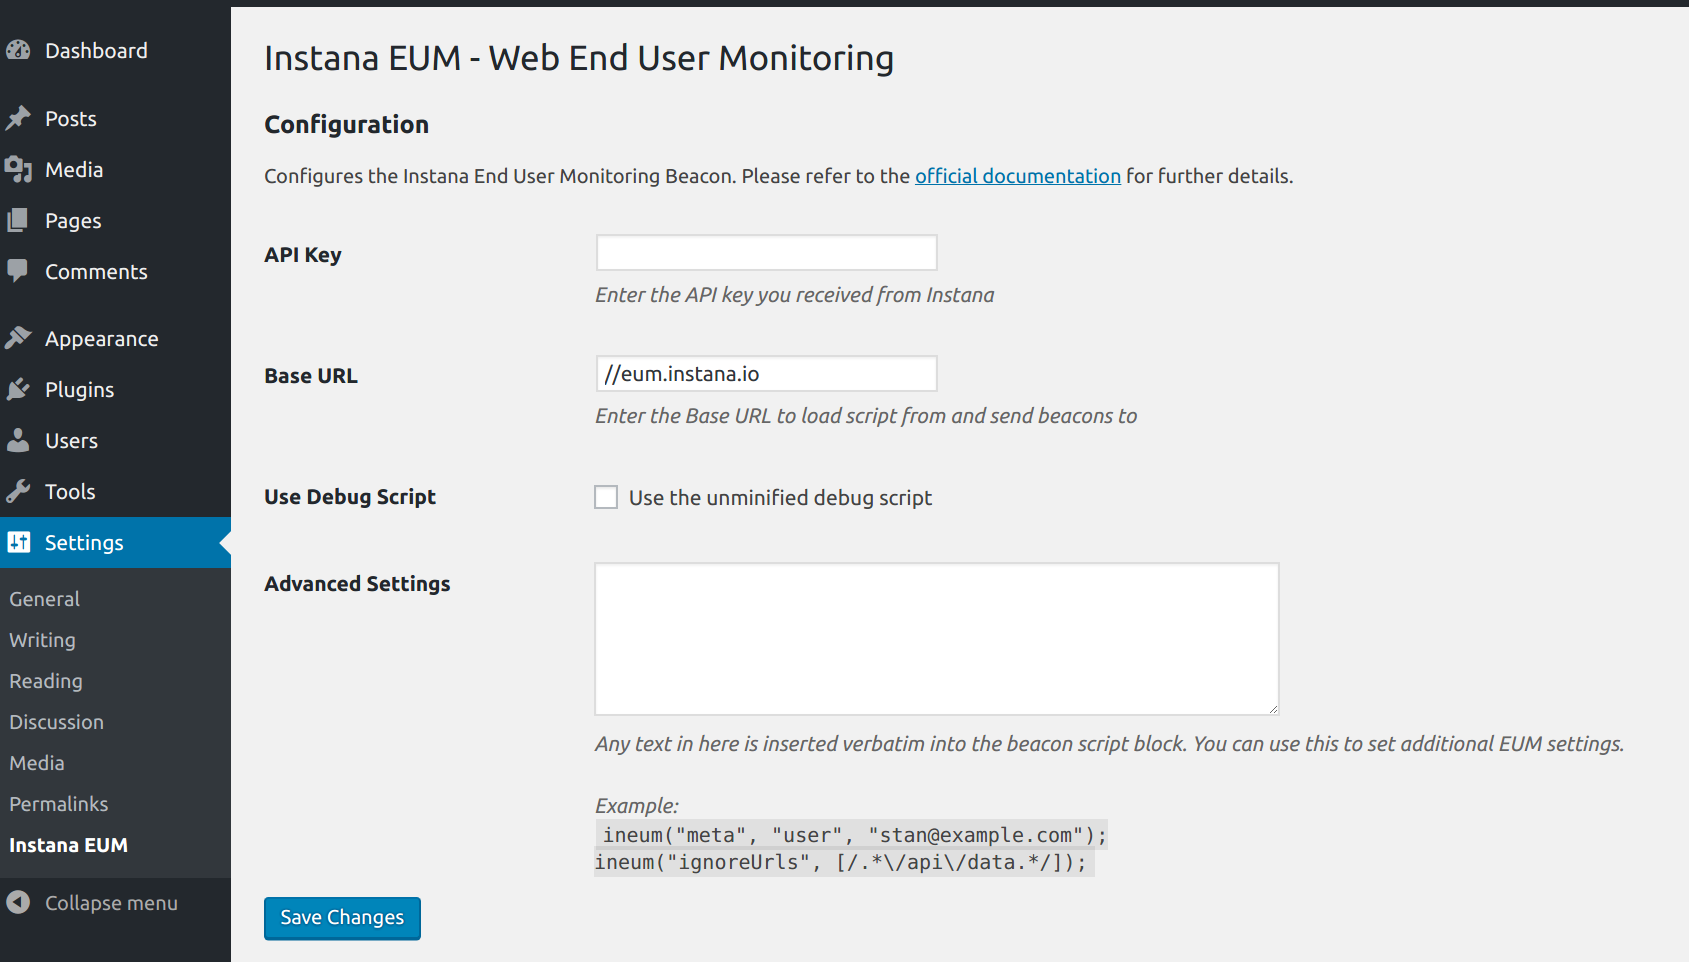Focus the API Key text field
The width and height of the screenshot is (1689, 962).
click(x=766, y=253)
